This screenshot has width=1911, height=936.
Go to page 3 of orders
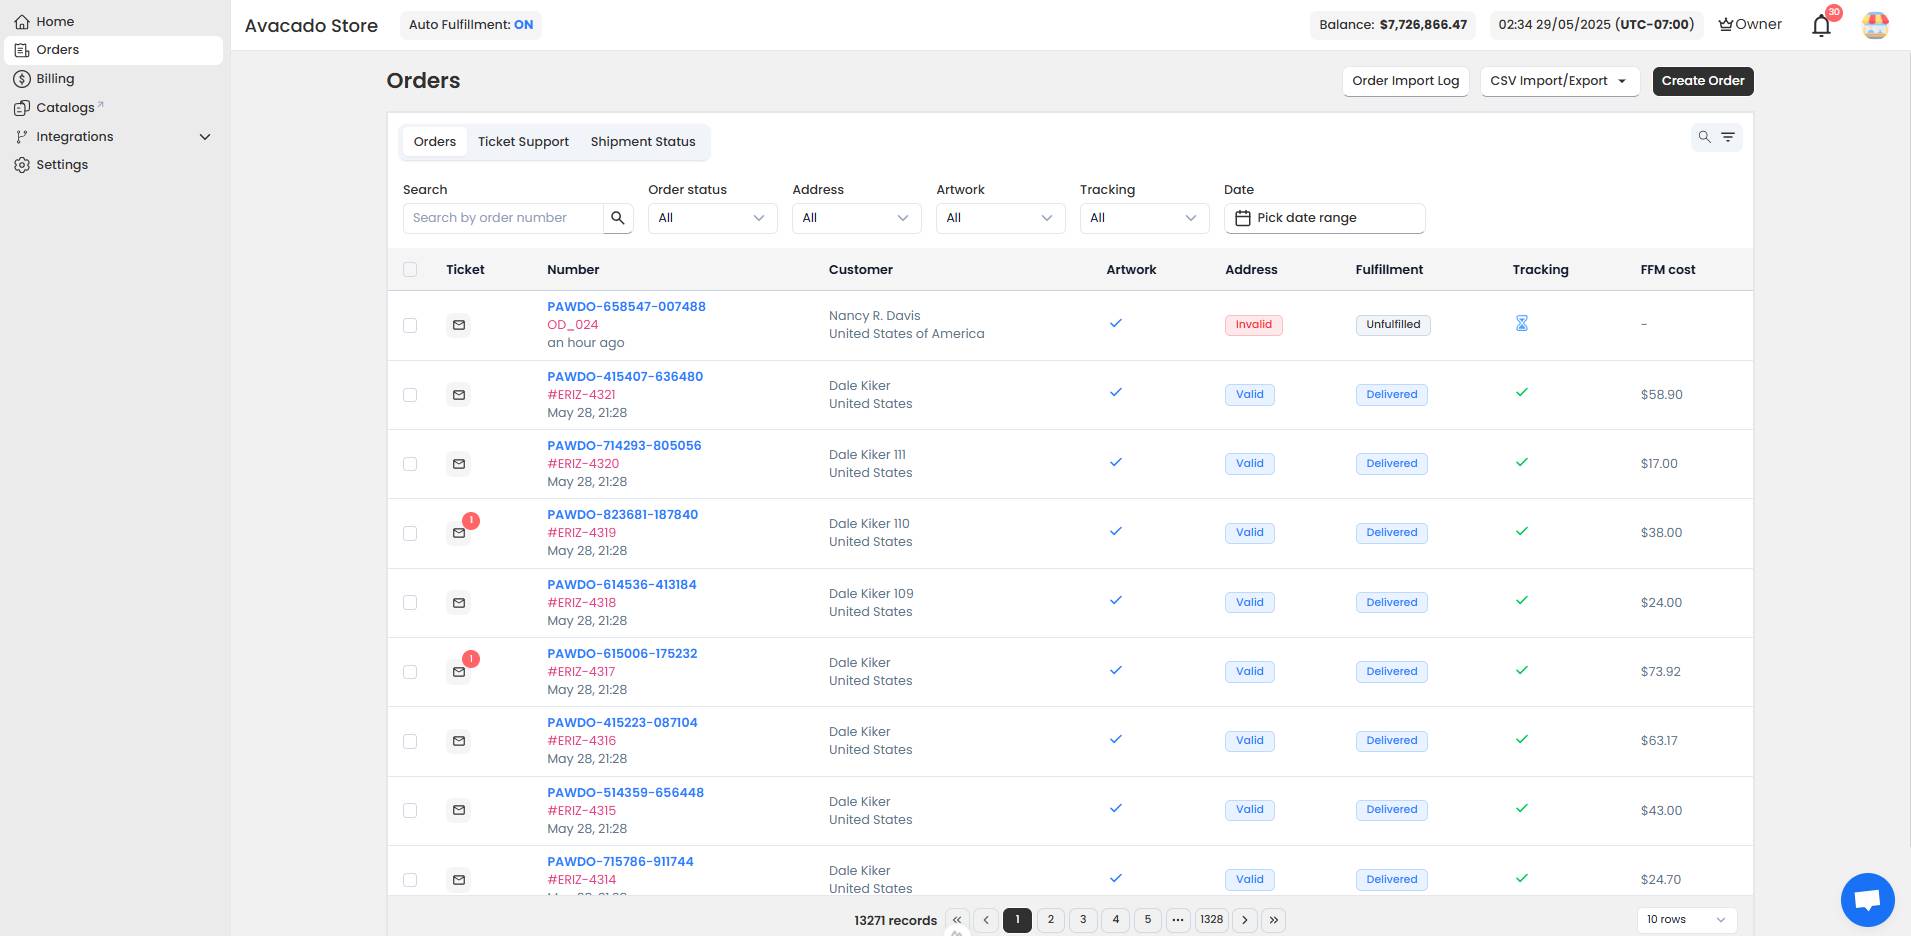click(x=1083, y=920)
